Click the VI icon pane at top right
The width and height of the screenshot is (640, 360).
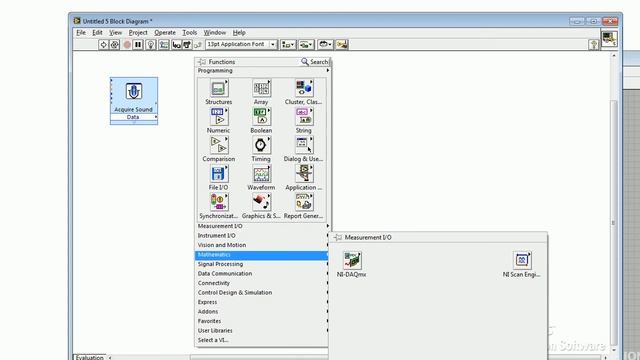tap(609, 39)
